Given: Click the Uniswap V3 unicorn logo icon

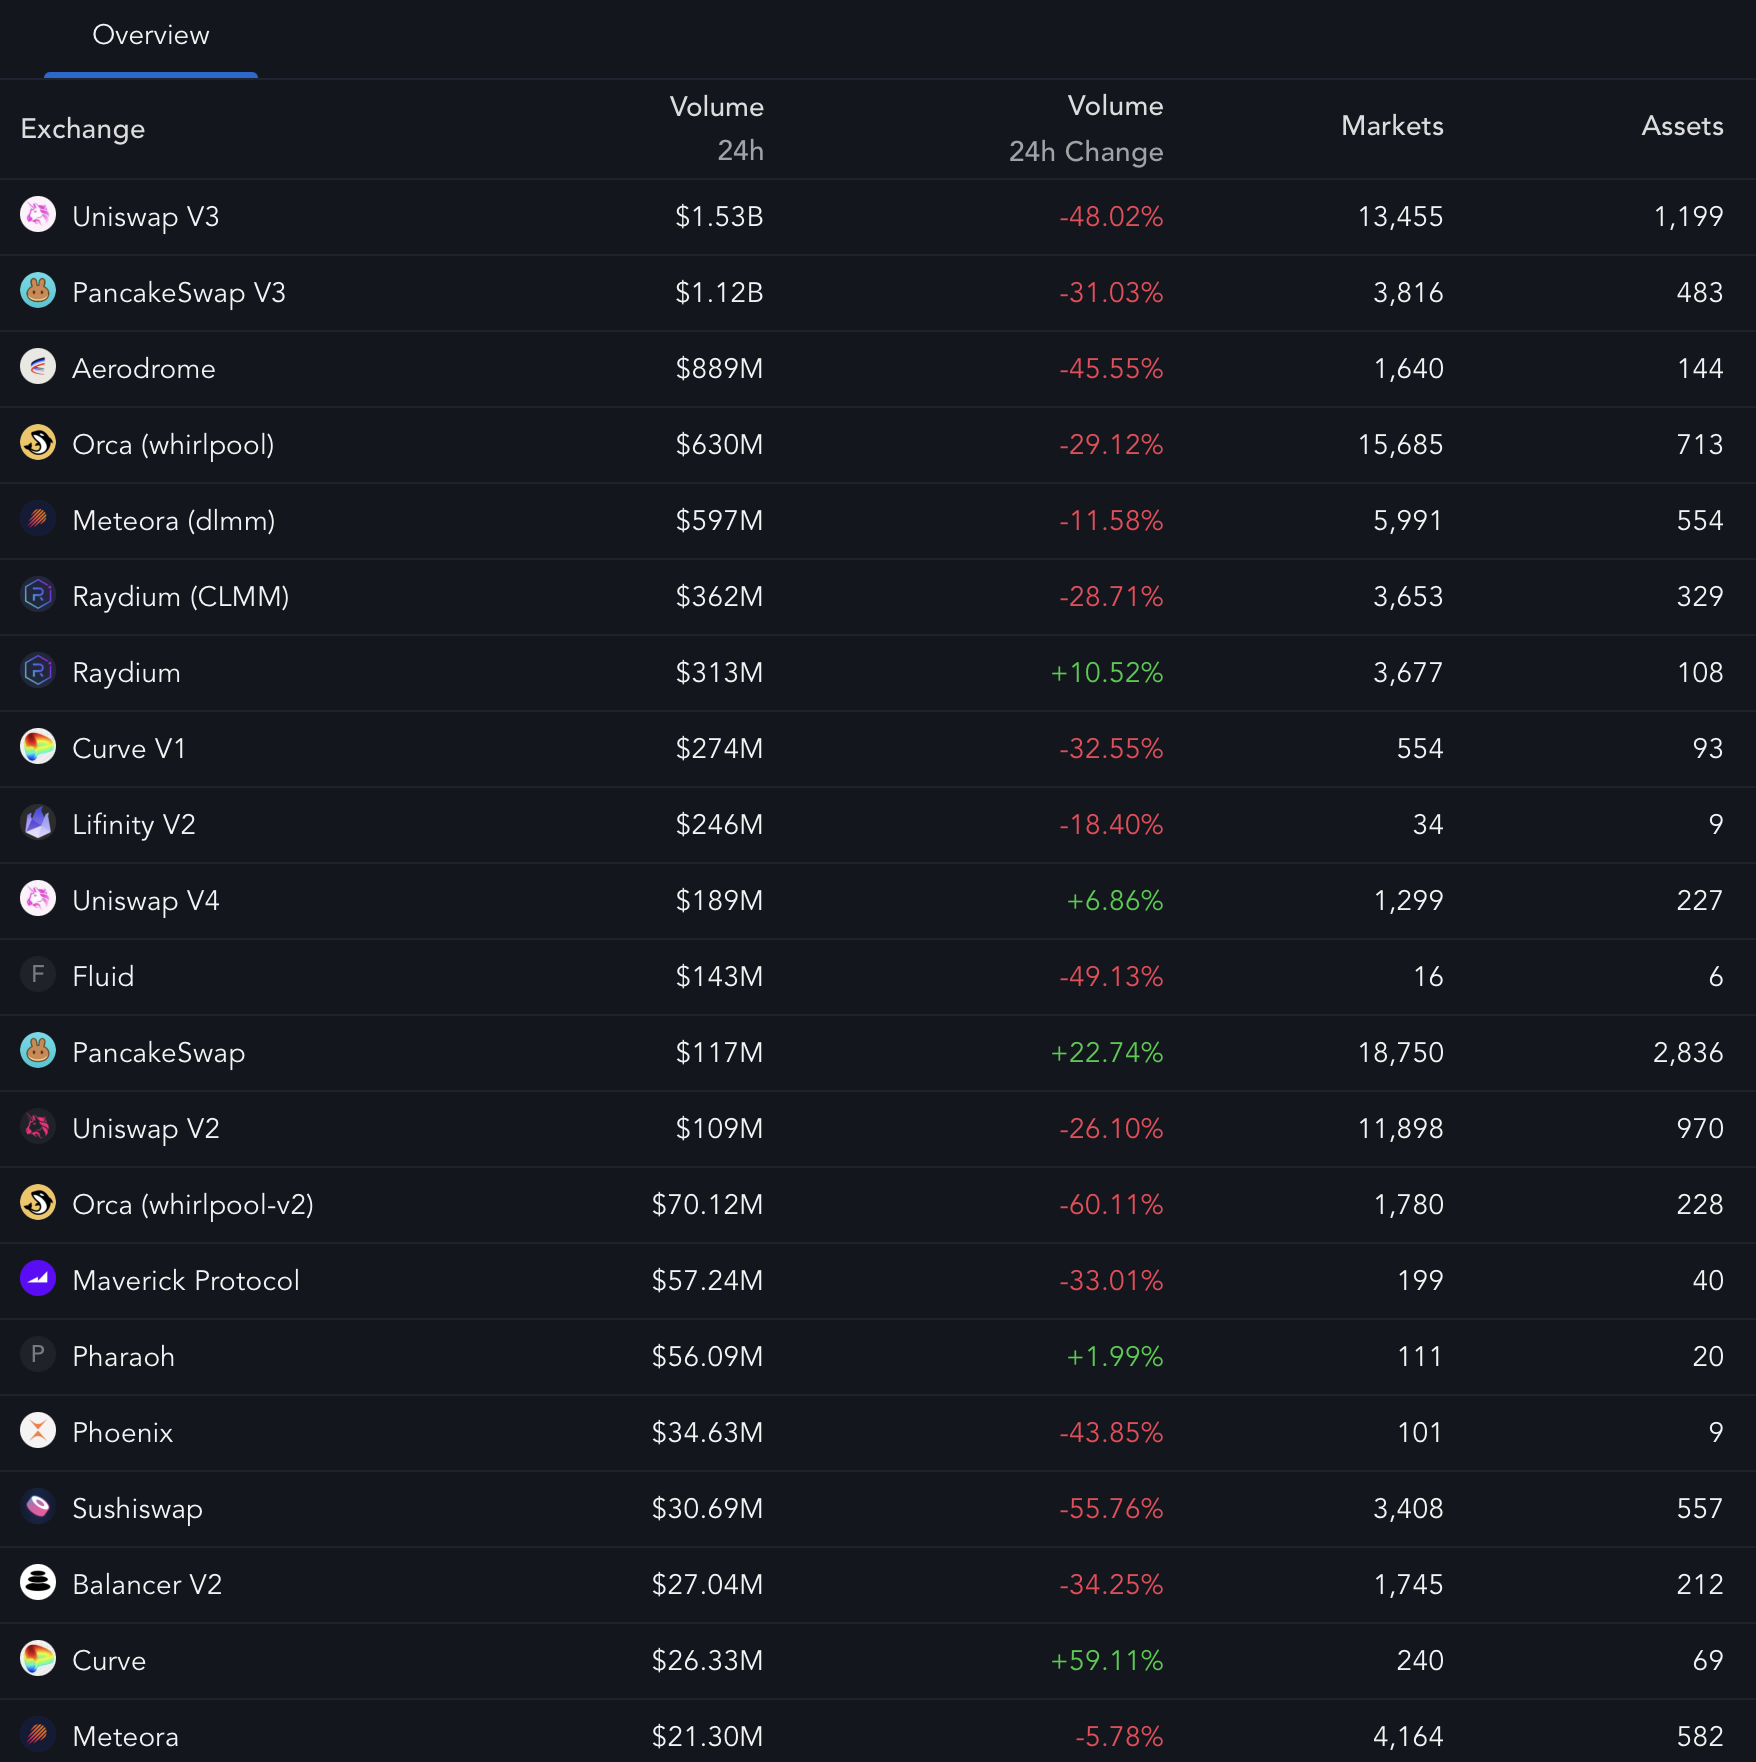Looking at the screenshot, I should 38,215.
